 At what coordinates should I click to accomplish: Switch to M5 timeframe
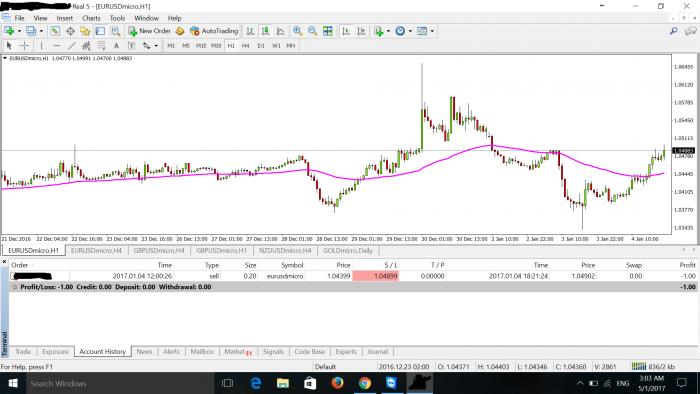point(186,46)
